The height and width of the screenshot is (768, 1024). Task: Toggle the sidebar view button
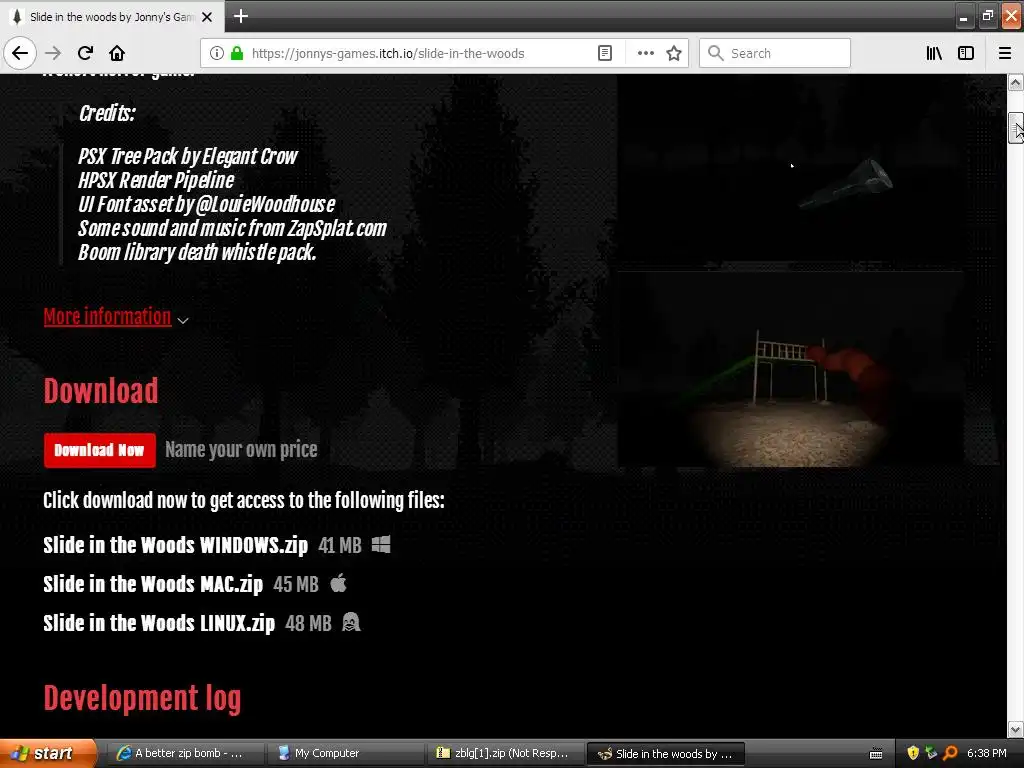966,53
